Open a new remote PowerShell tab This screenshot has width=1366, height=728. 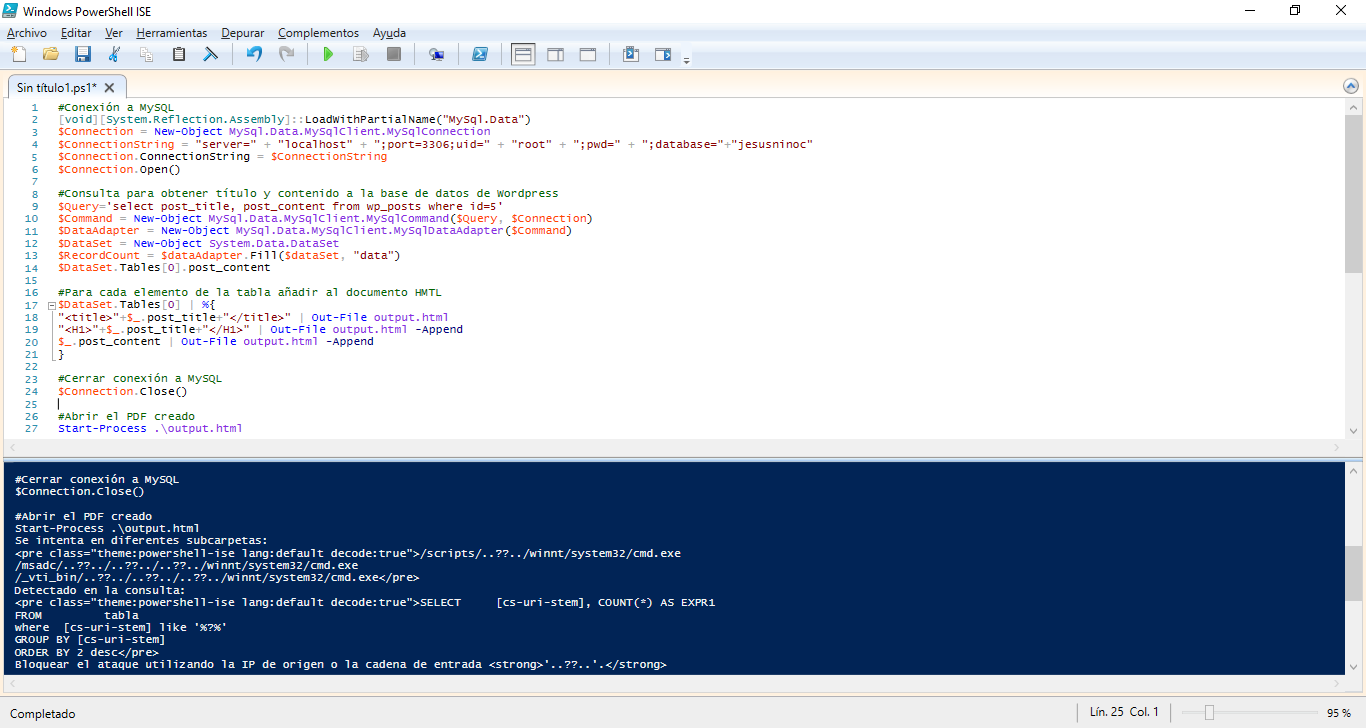coord(436,54)
